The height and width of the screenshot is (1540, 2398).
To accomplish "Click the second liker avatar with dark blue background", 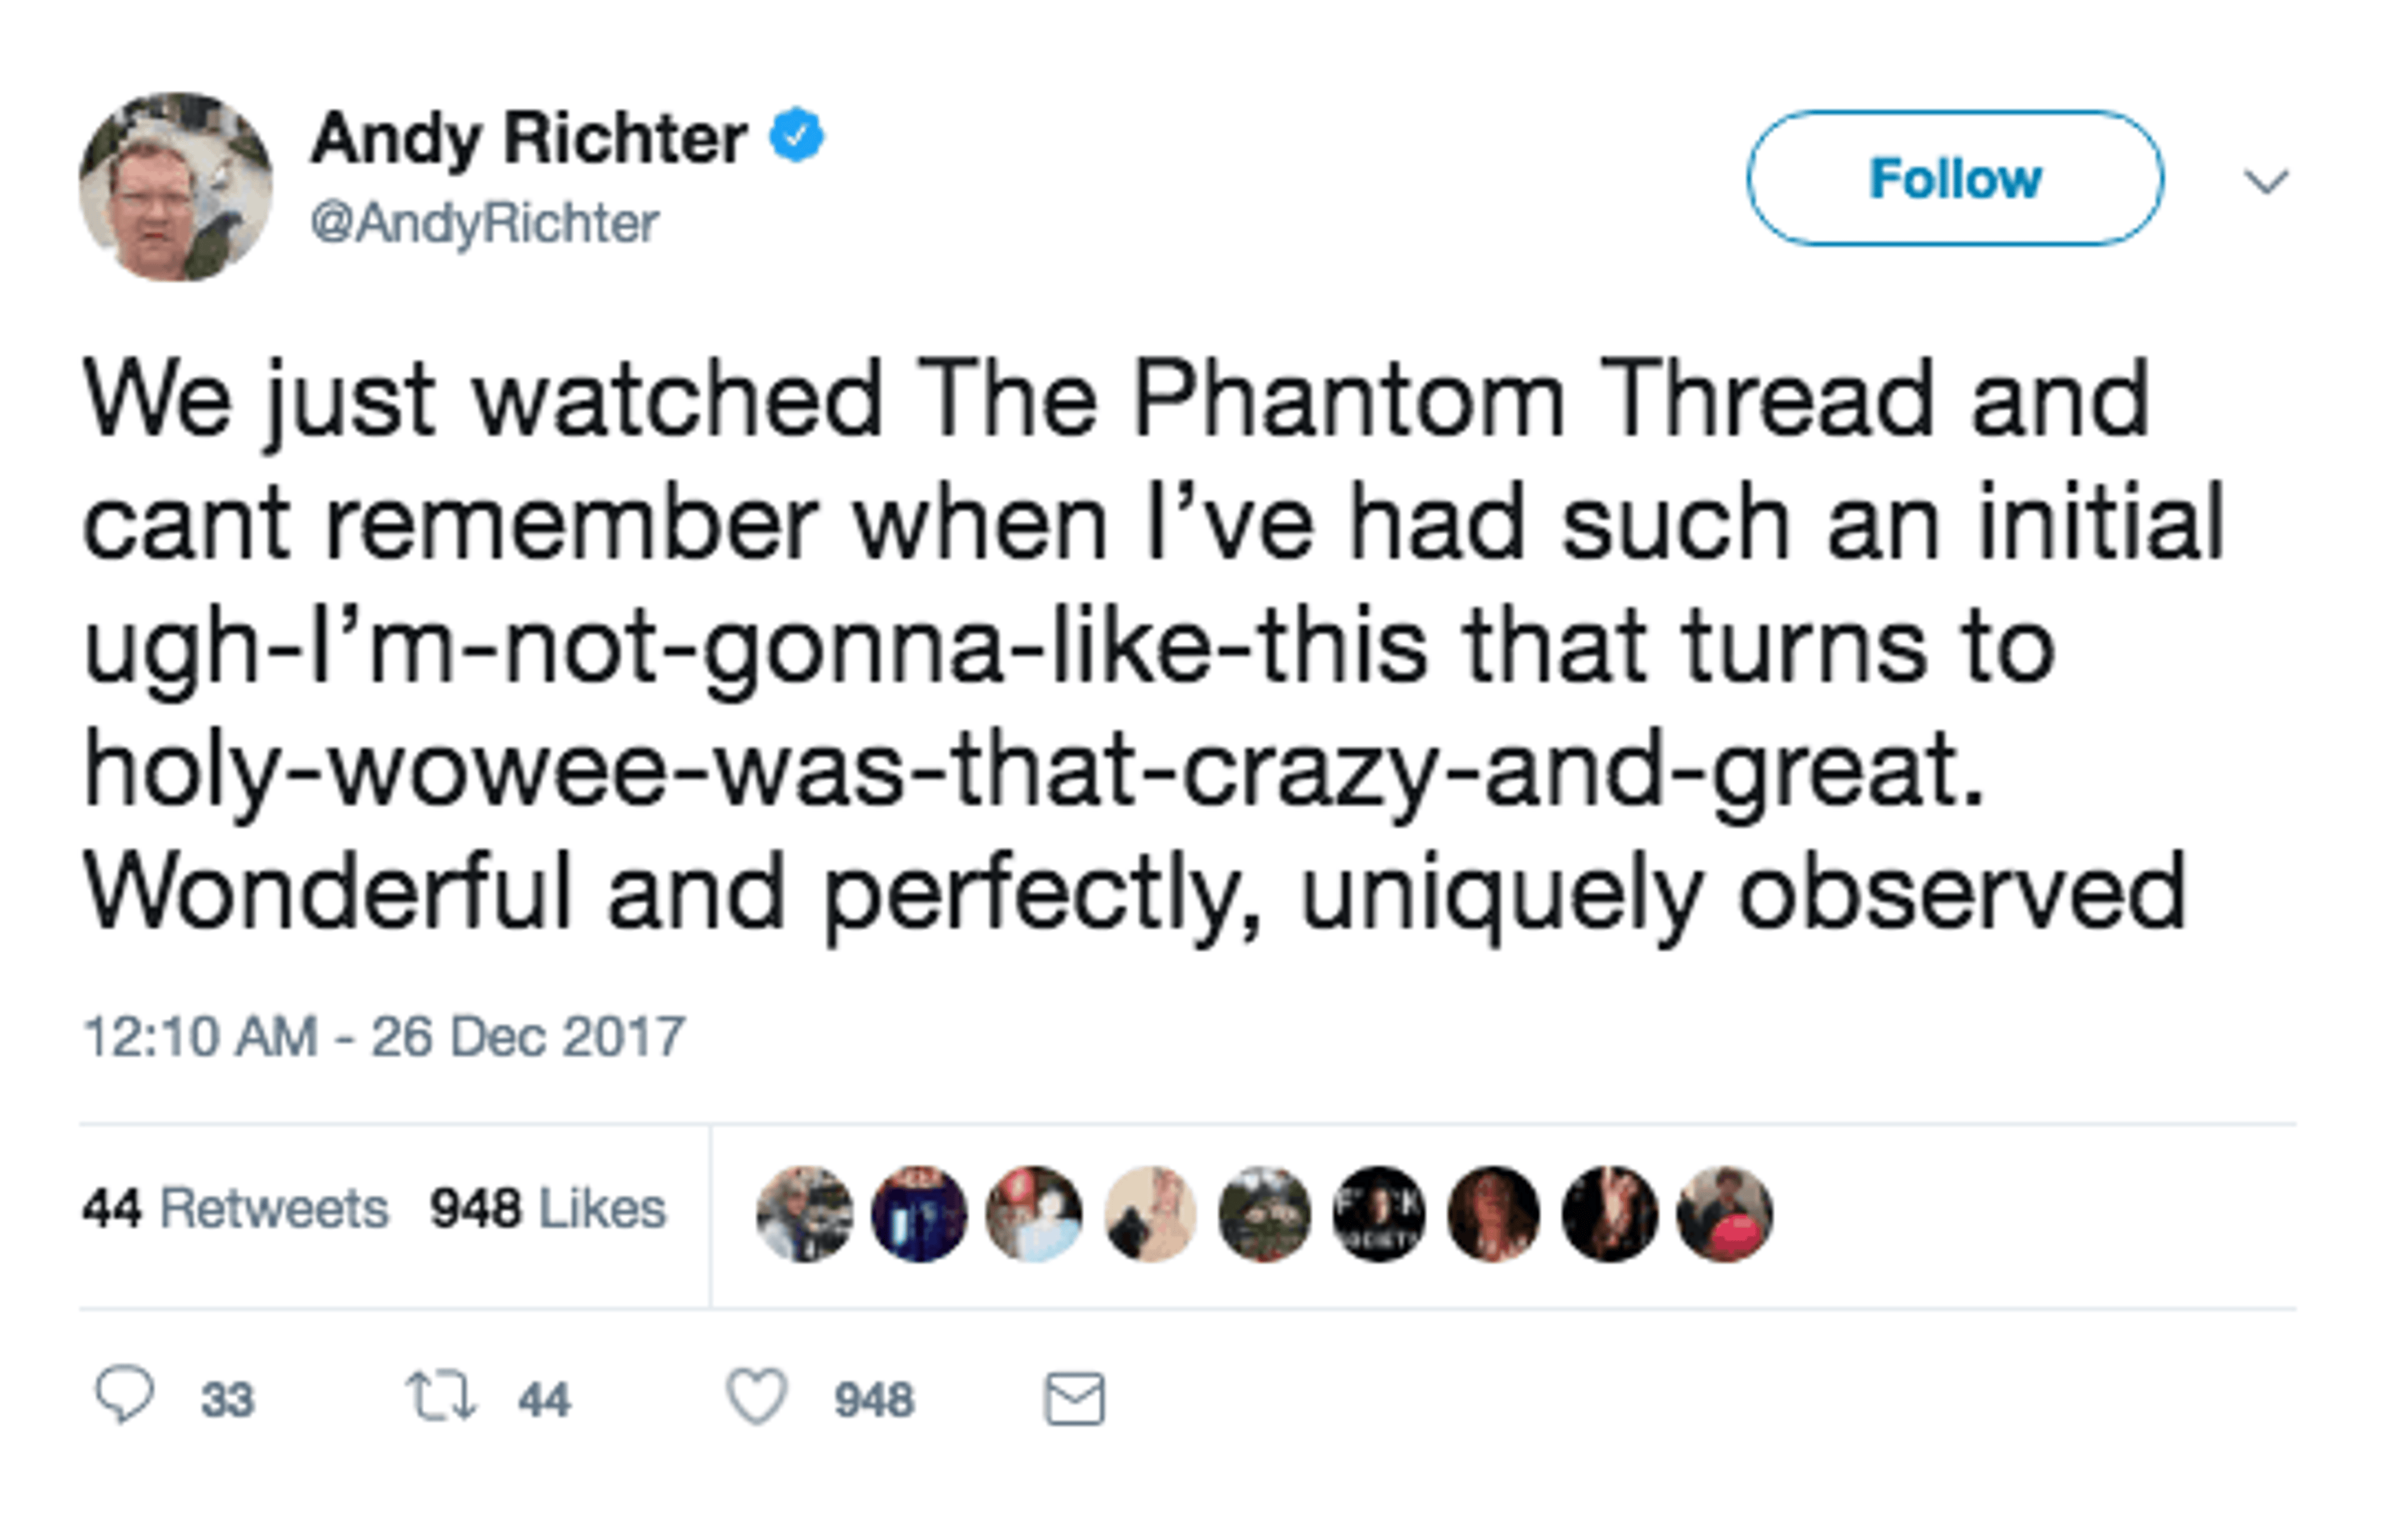I will [919, 1214].
